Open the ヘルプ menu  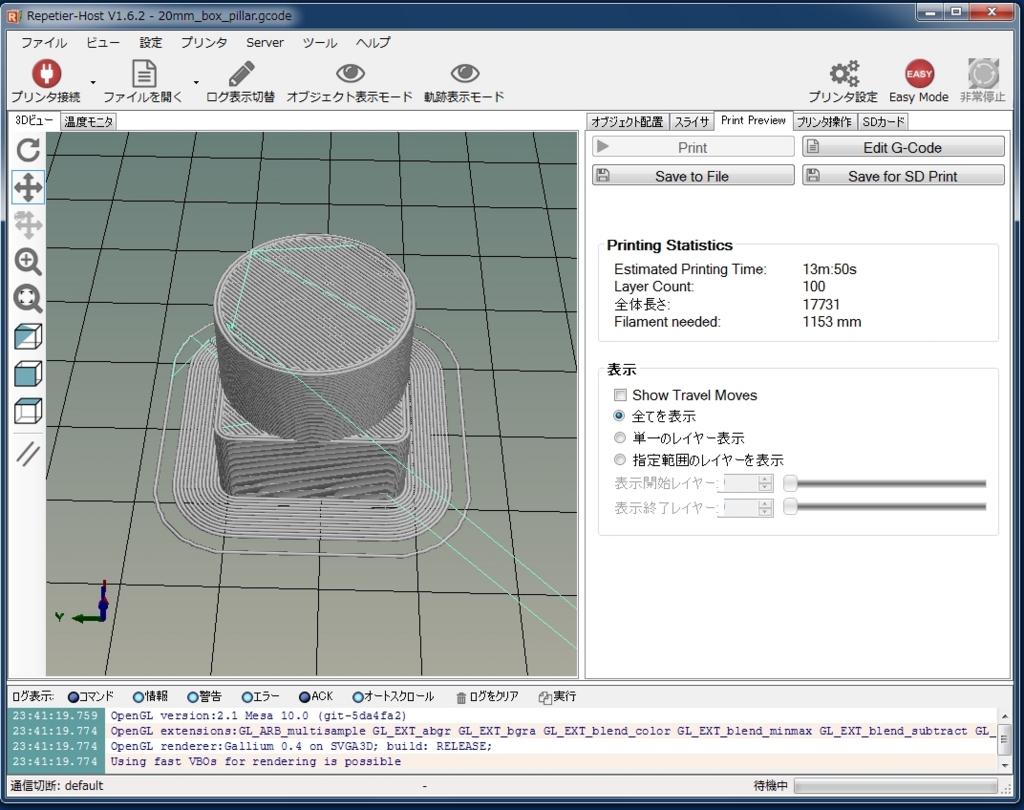373,42
